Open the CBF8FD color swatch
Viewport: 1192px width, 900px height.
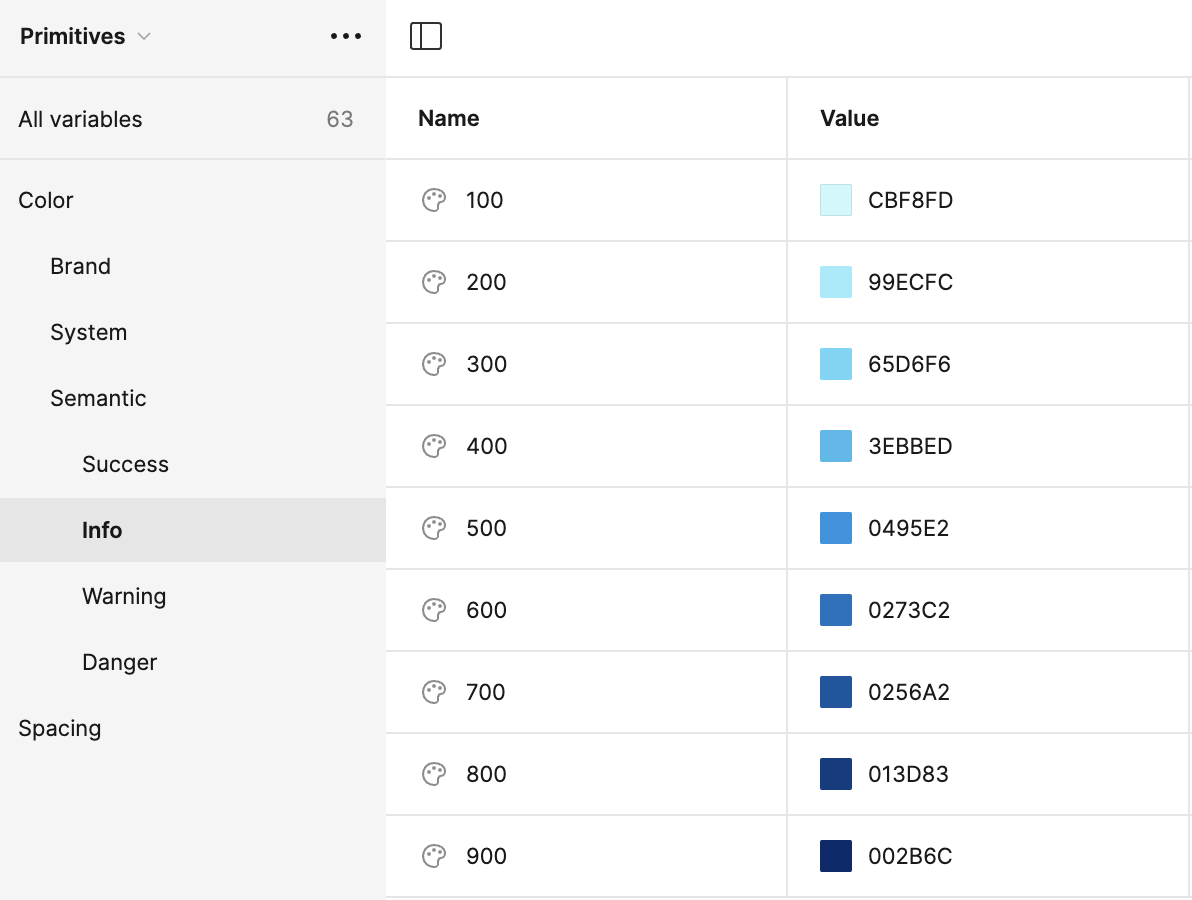pos(836,200)
